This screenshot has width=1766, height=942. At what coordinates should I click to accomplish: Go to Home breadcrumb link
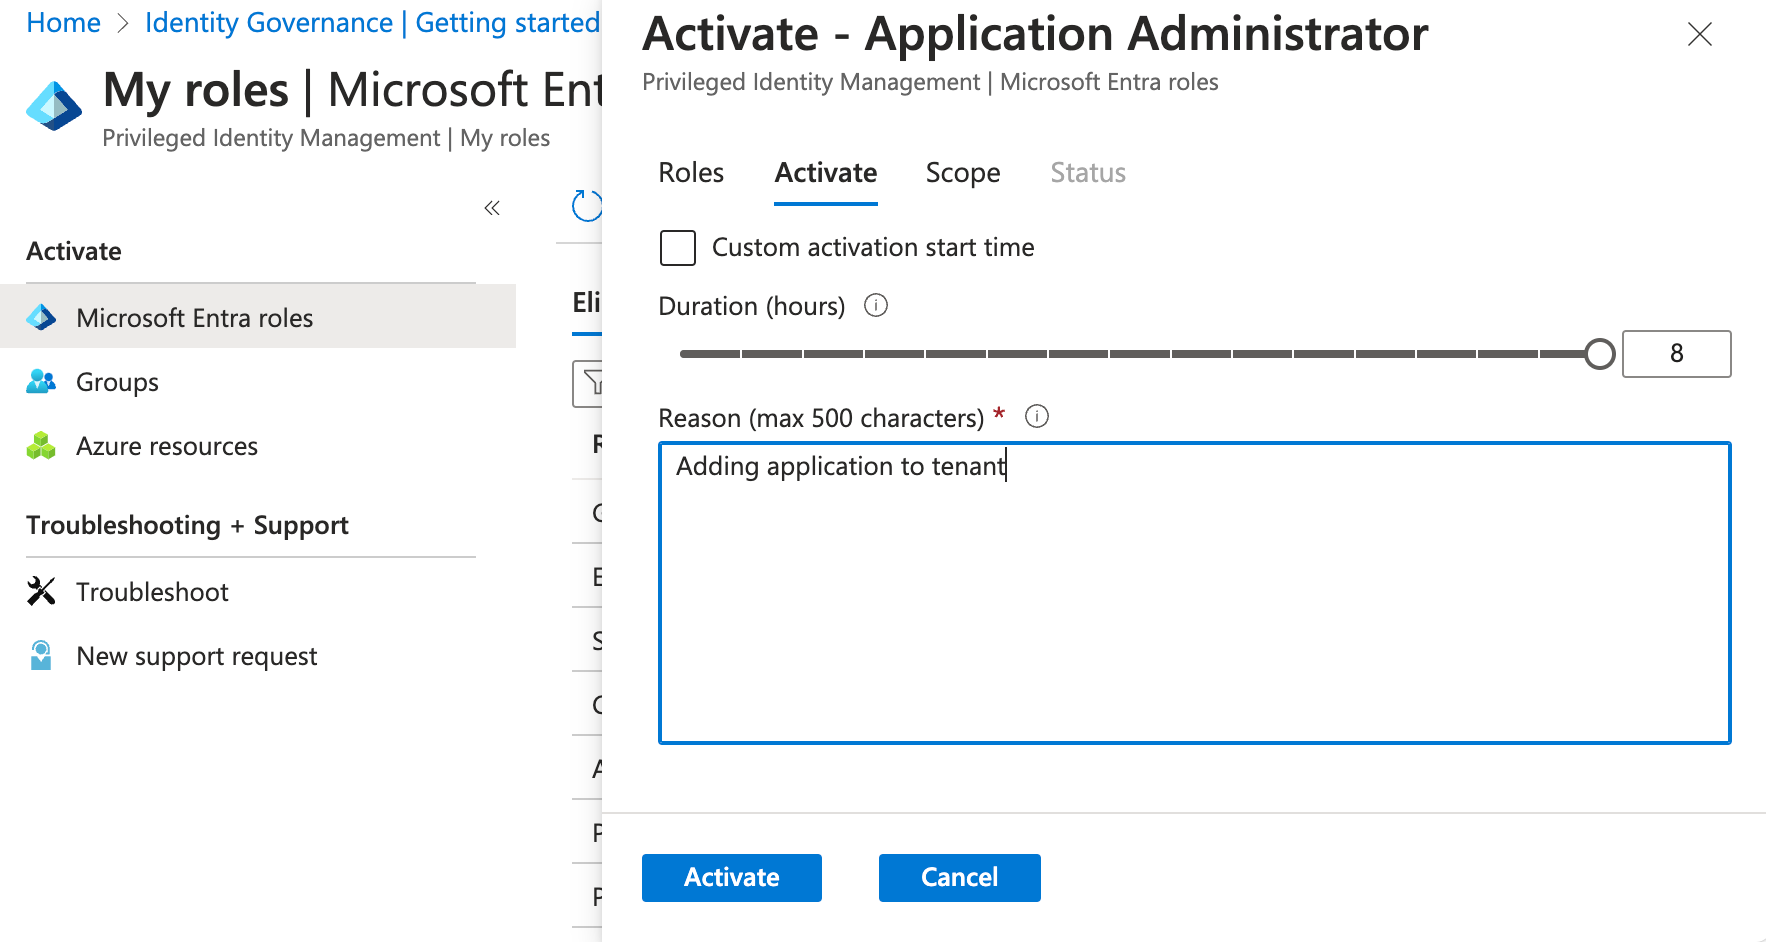63,23
